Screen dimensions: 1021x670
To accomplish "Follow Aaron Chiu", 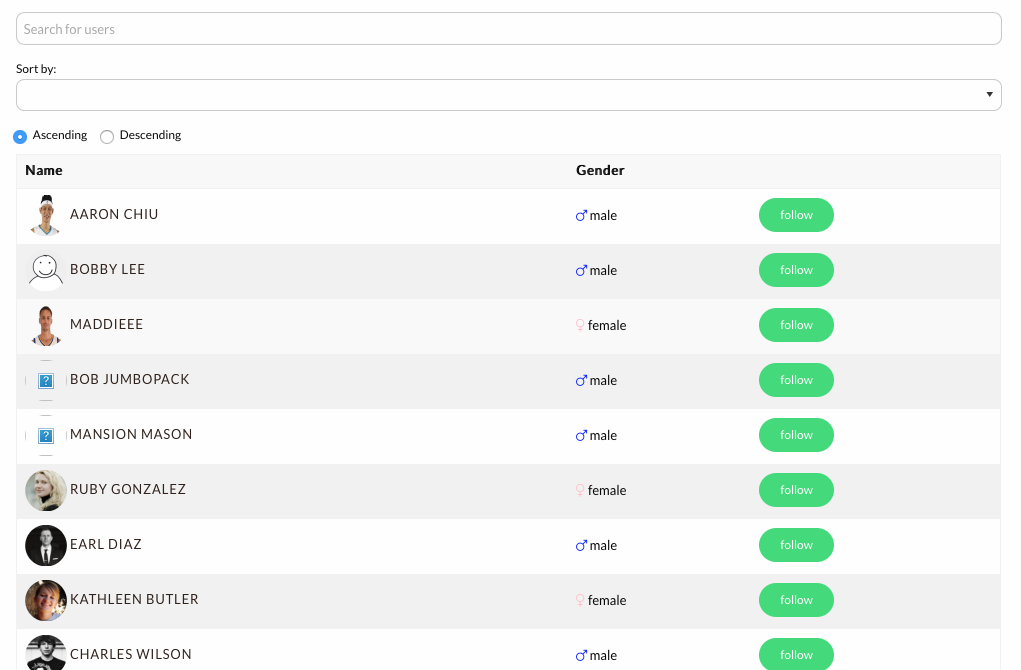I will click(796, 215).
